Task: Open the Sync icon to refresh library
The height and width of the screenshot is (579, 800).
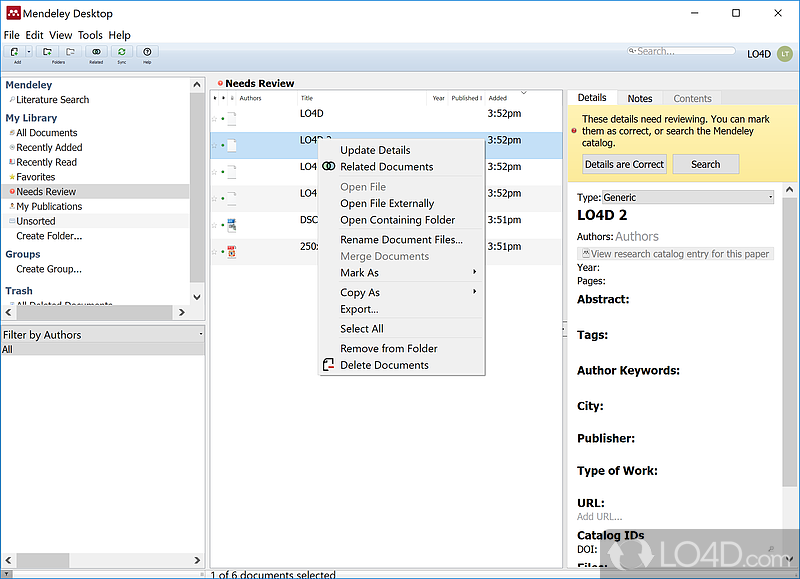Action: 121,50
